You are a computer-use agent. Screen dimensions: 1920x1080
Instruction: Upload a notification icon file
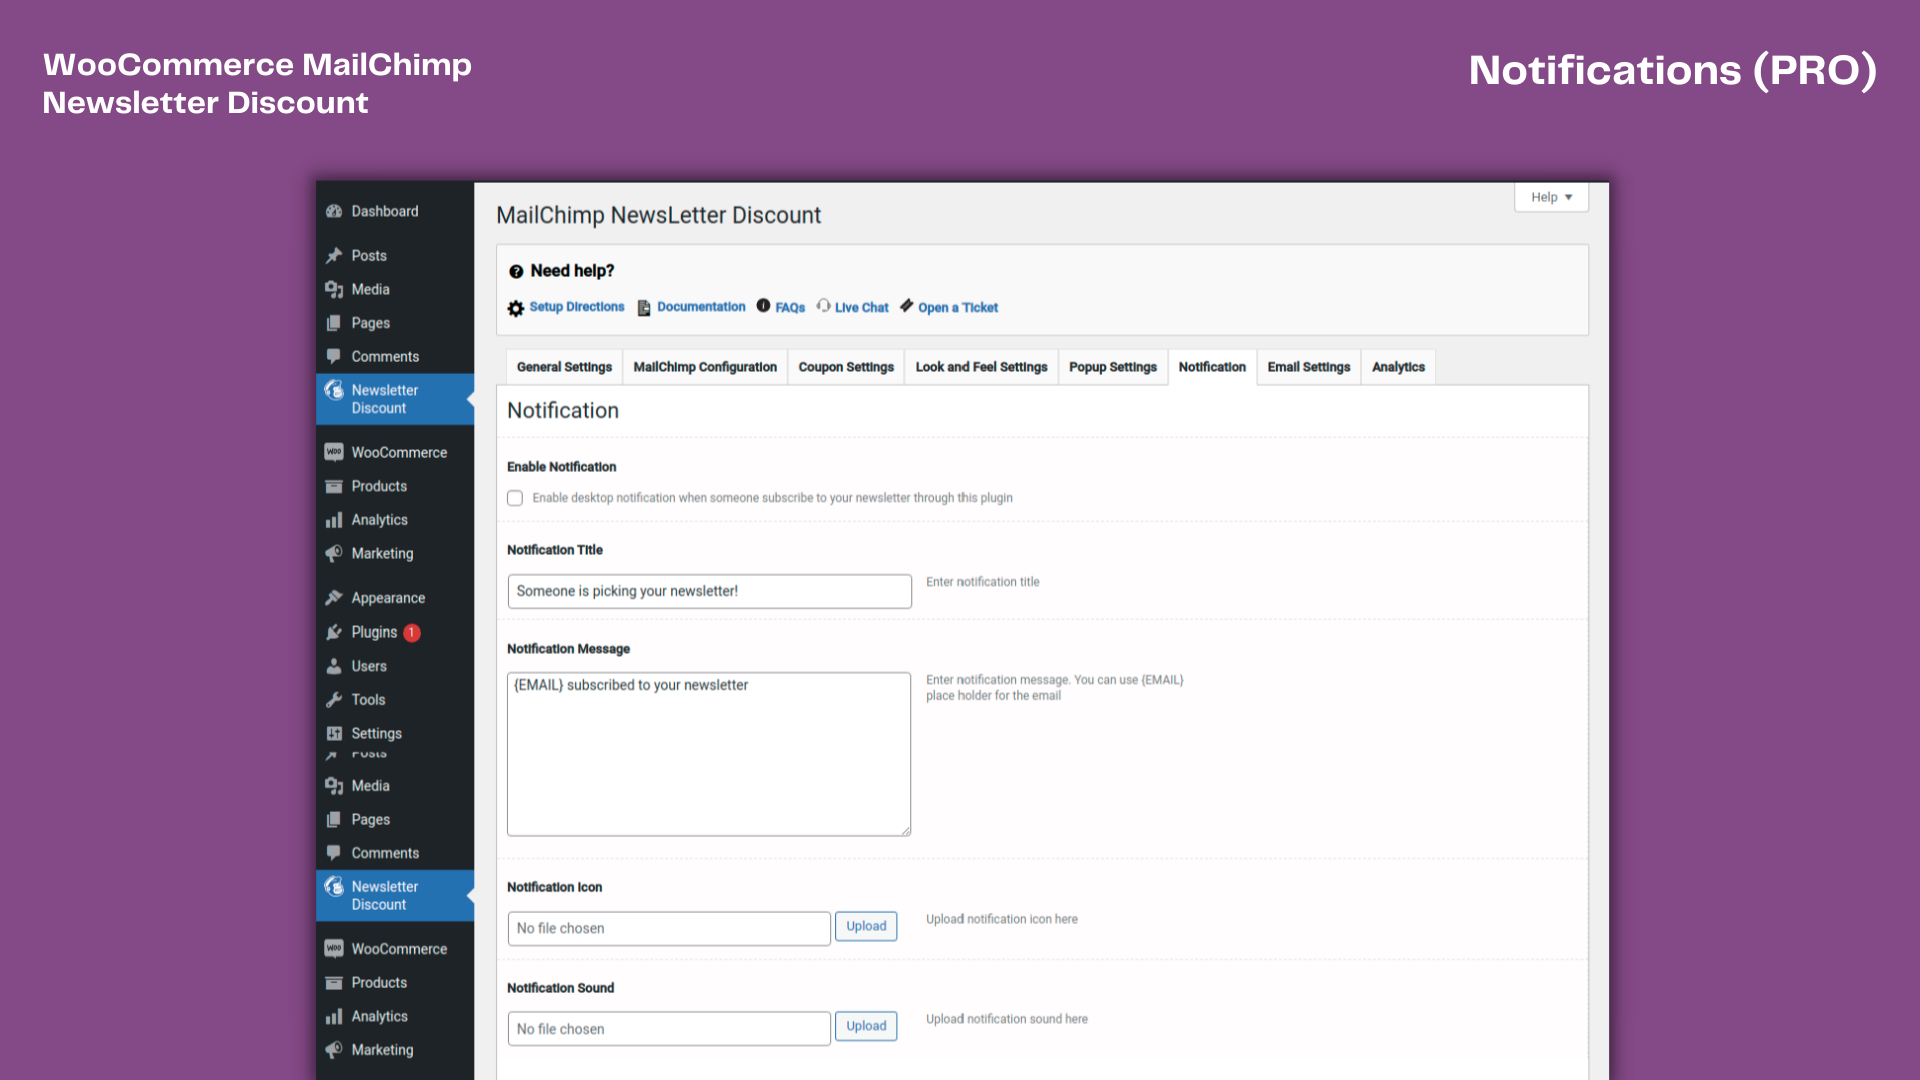(866, 926)
